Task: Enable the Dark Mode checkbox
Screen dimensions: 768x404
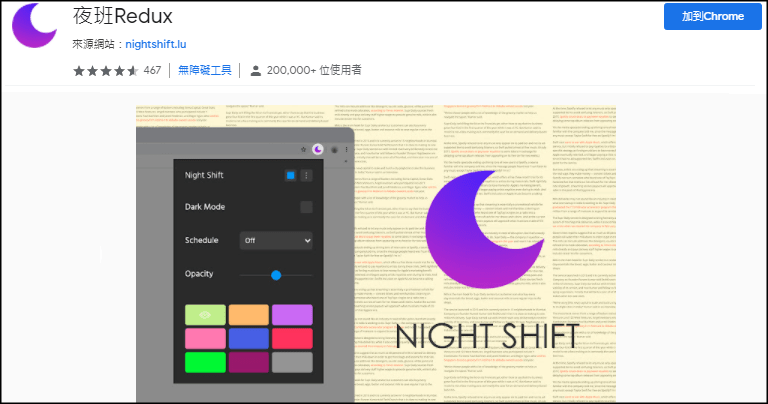Action: pos(306,207)
